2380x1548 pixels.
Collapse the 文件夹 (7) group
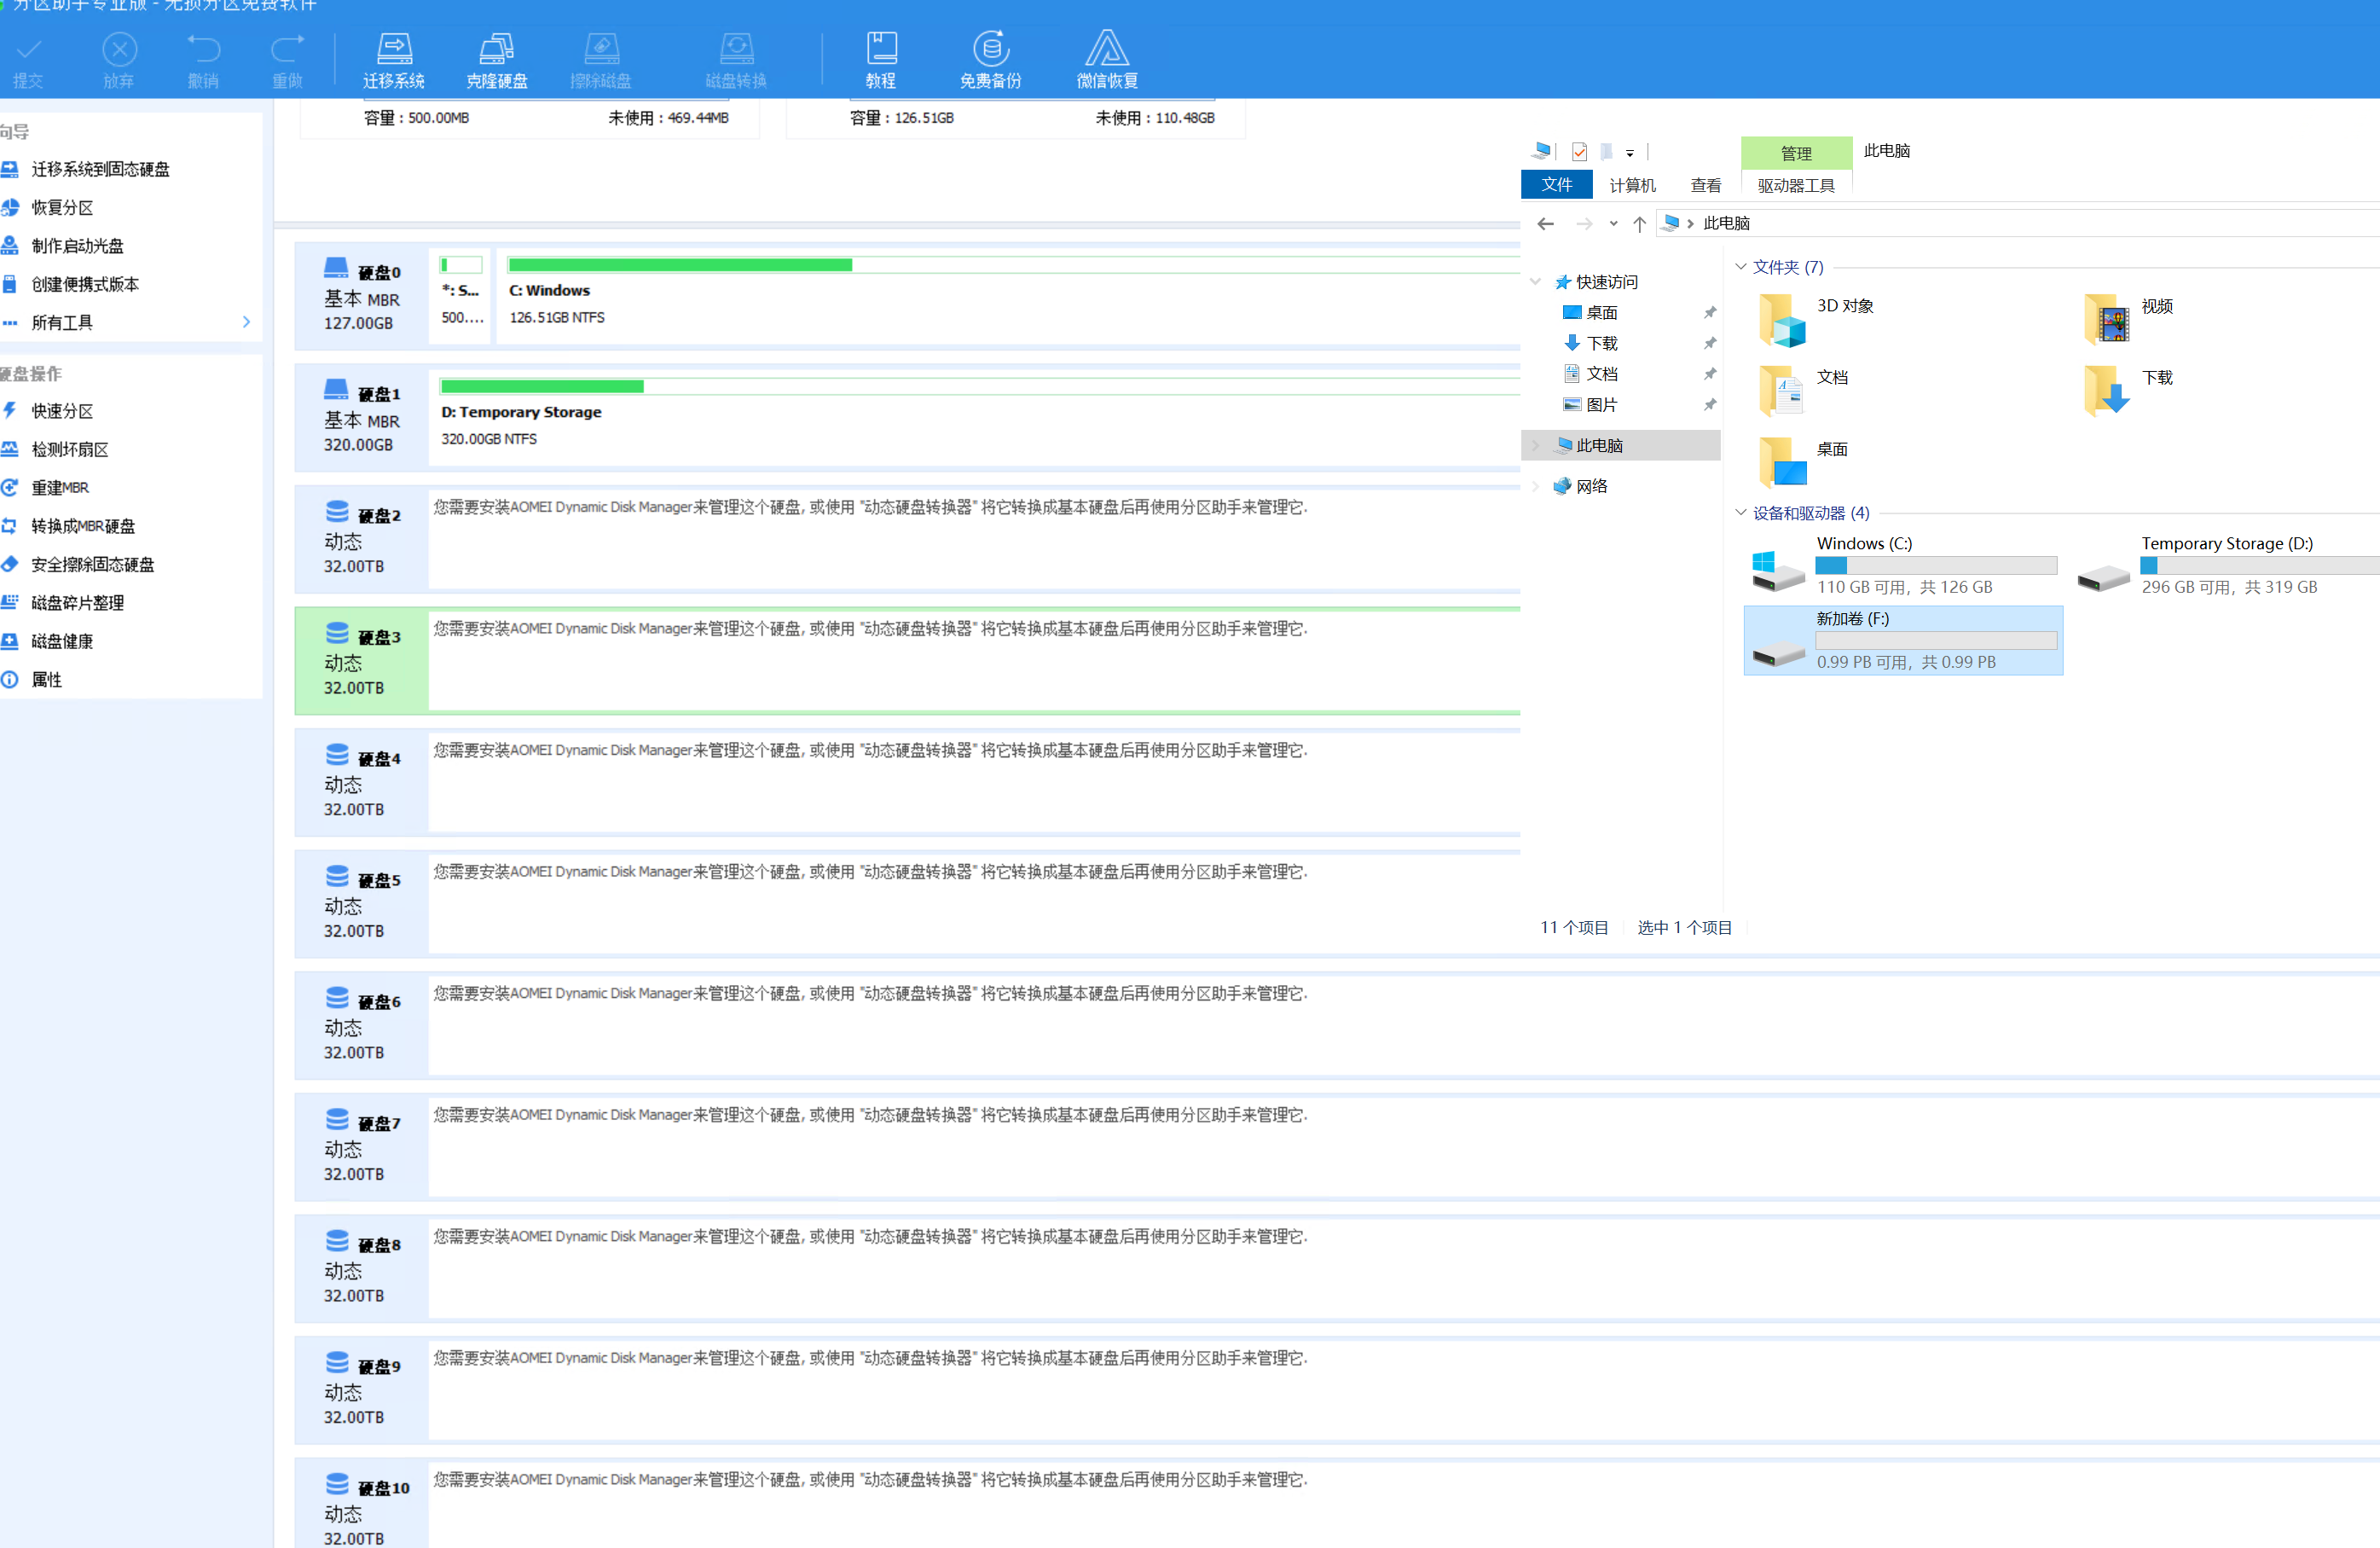pos(1740,267)
